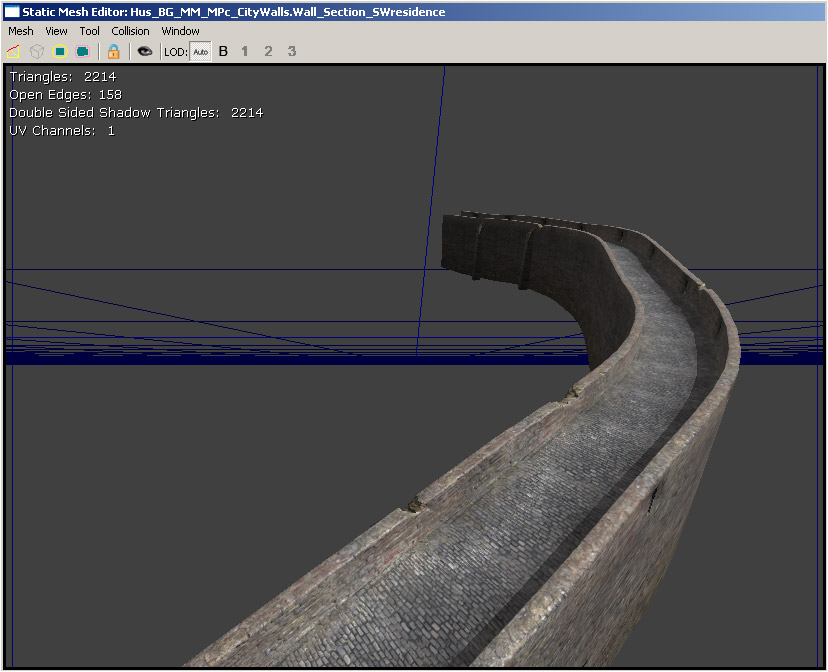
Task: Toggle the eye preview icon
Action: pyautogui.click(x=145, y=51)
